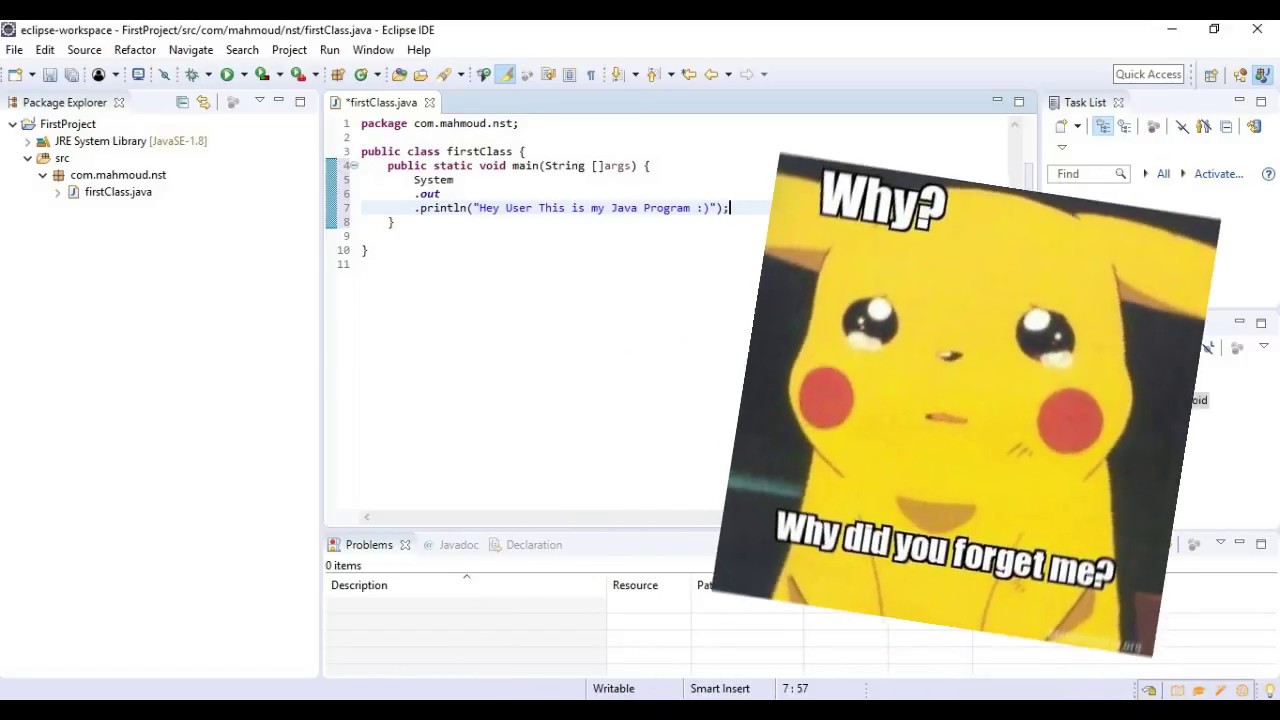Screen dimensions: 1280x720
Task: Toggle Hide Completed Tasks icon
Action: [1182, 126]
